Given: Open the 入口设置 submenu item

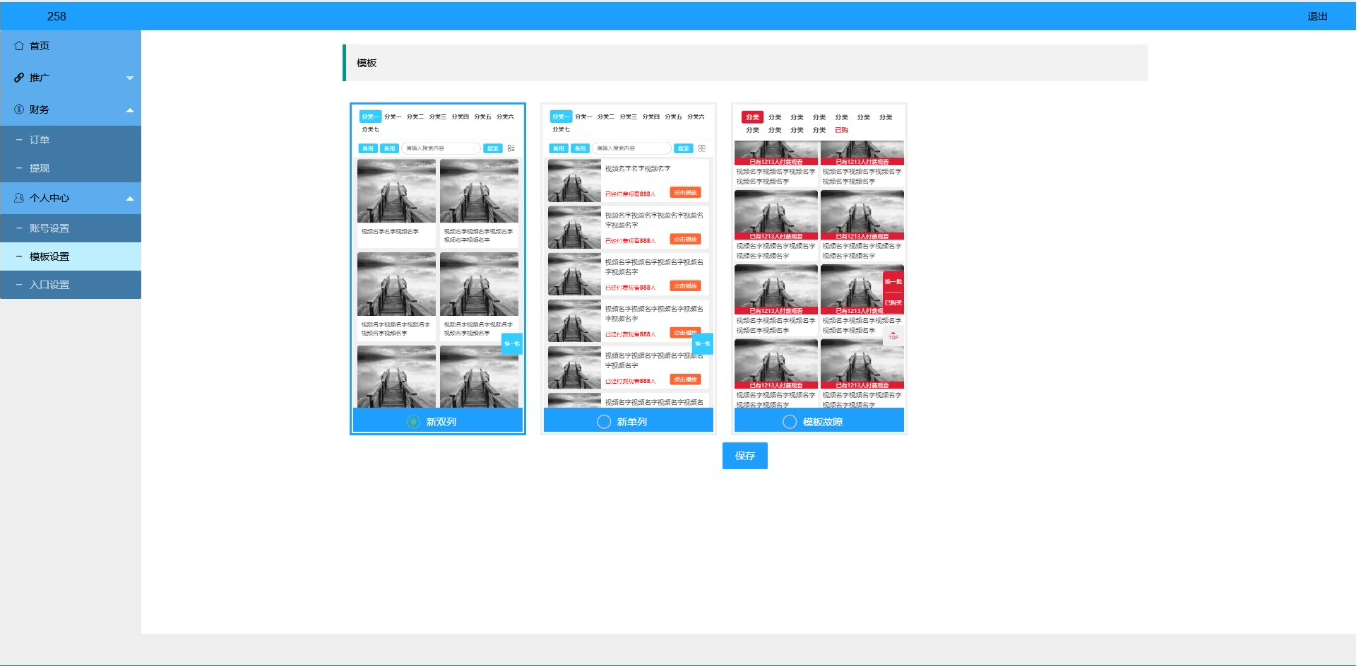Looking at the screenshot, I should coord(49,285).
